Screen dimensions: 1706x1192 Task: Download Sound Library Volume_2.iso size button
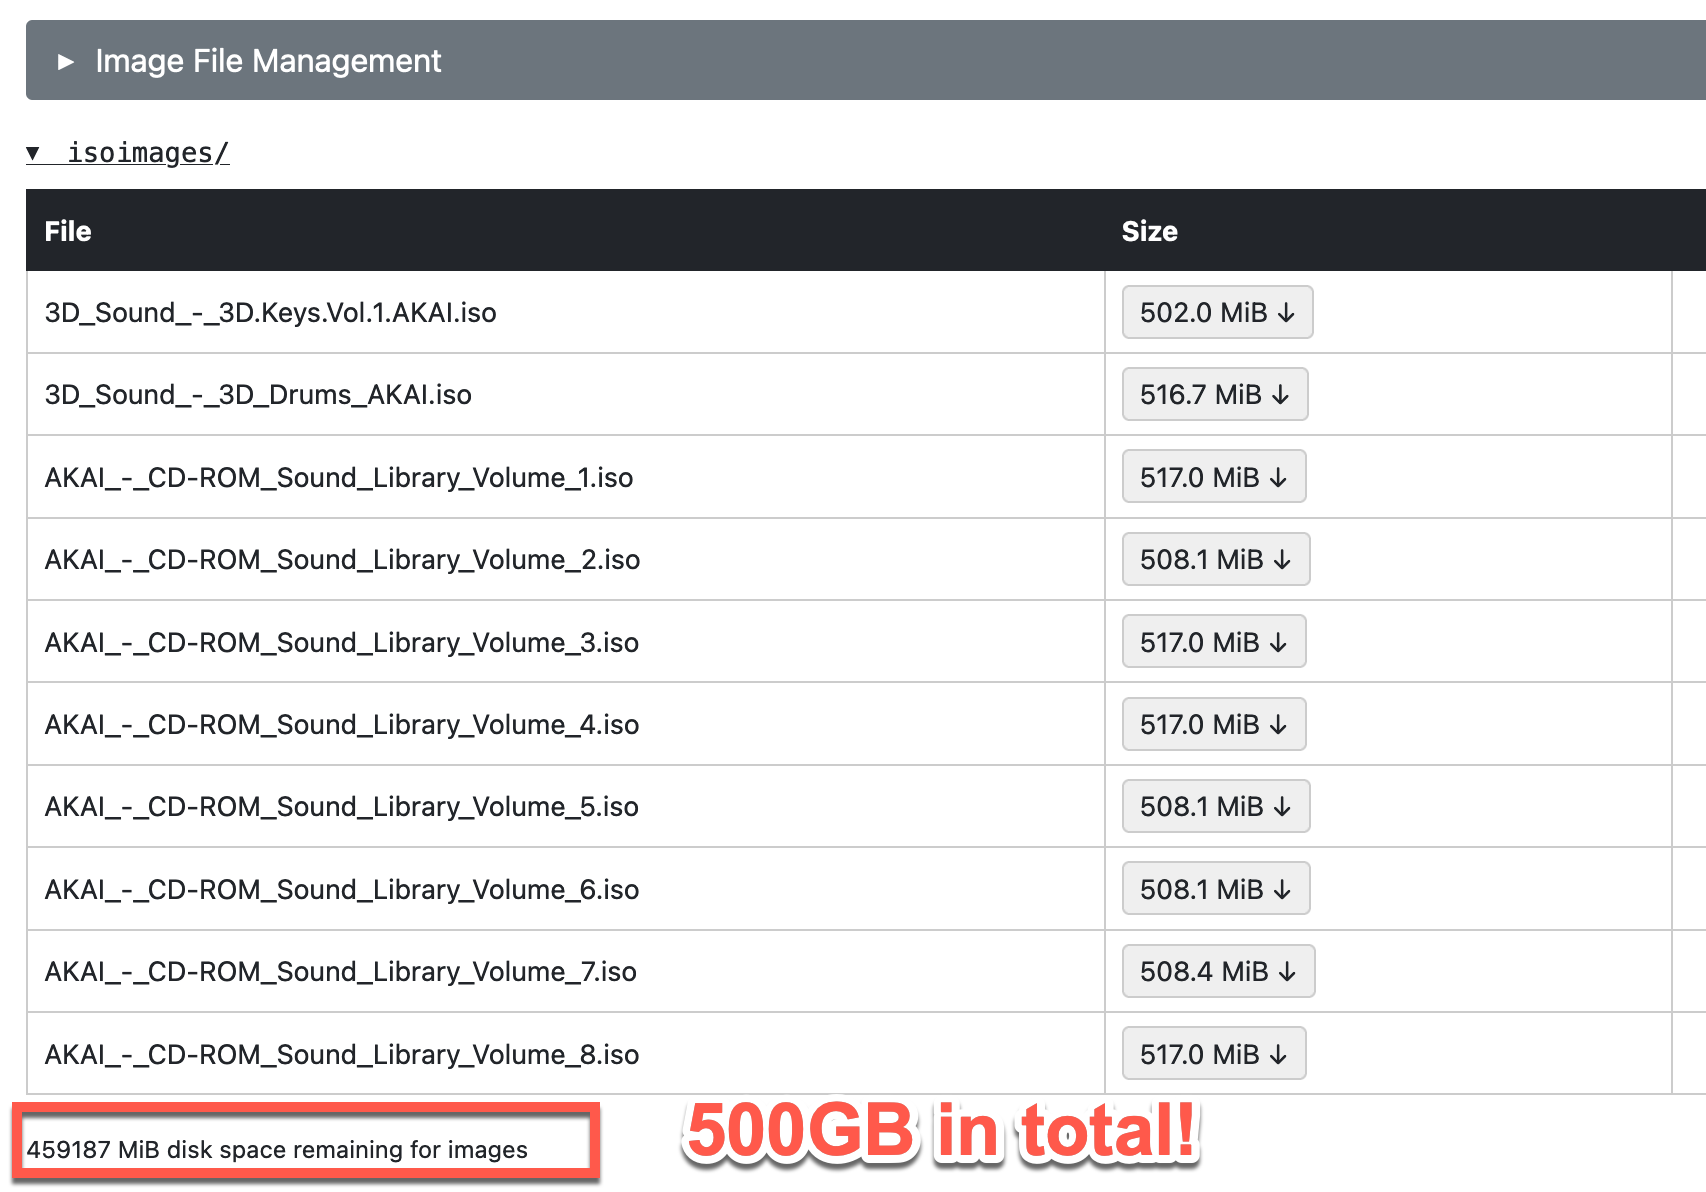click(1215, 559)
